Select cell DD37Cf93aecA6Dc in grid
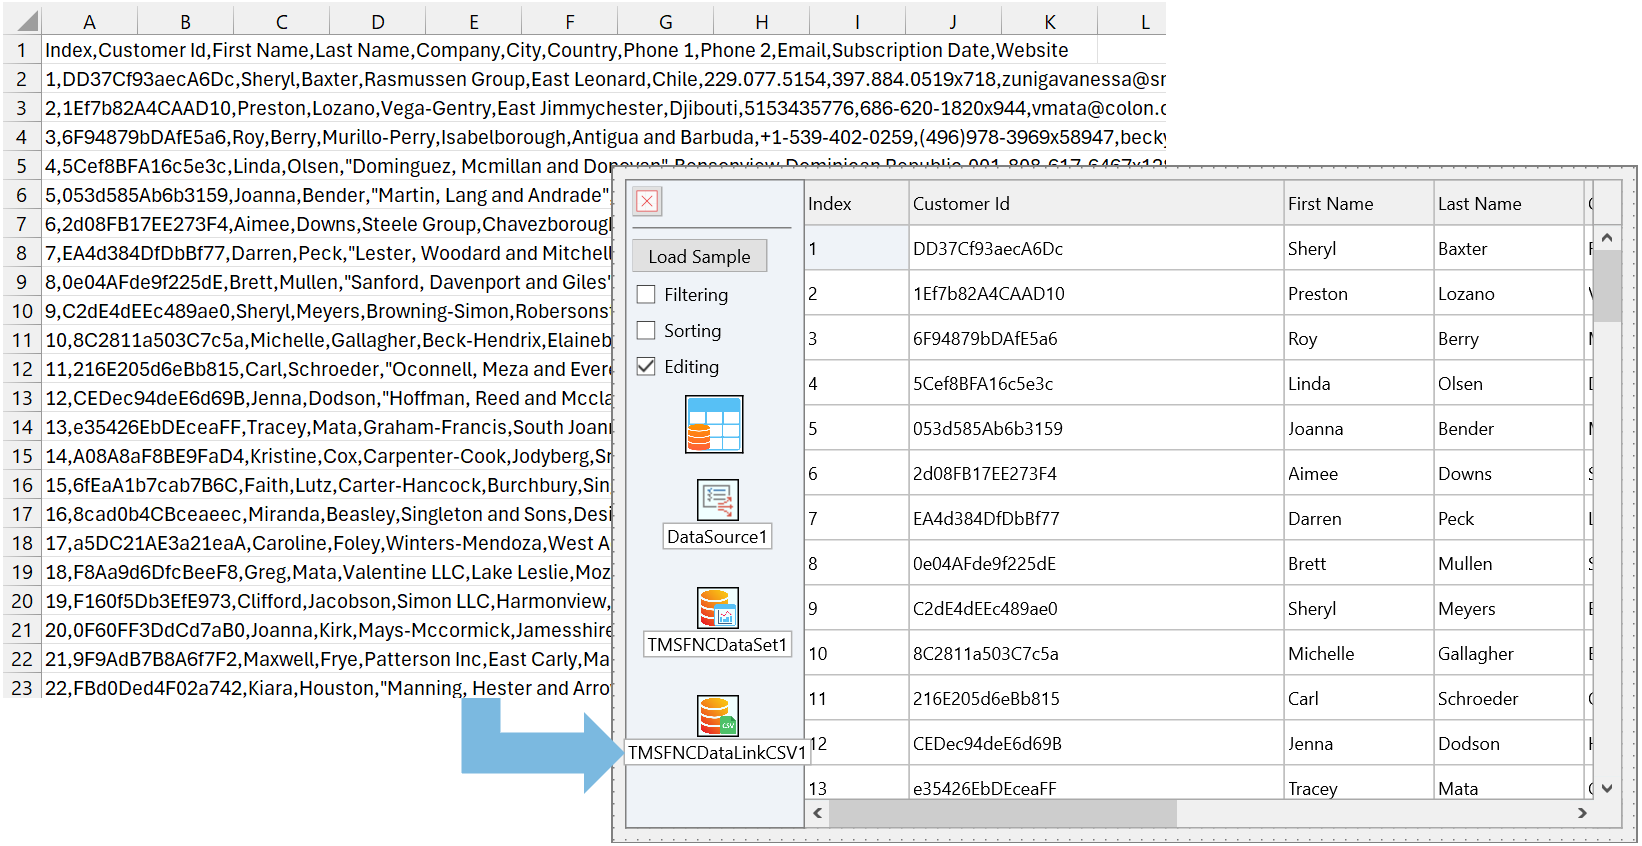1642x846 pixels. 1096,248
